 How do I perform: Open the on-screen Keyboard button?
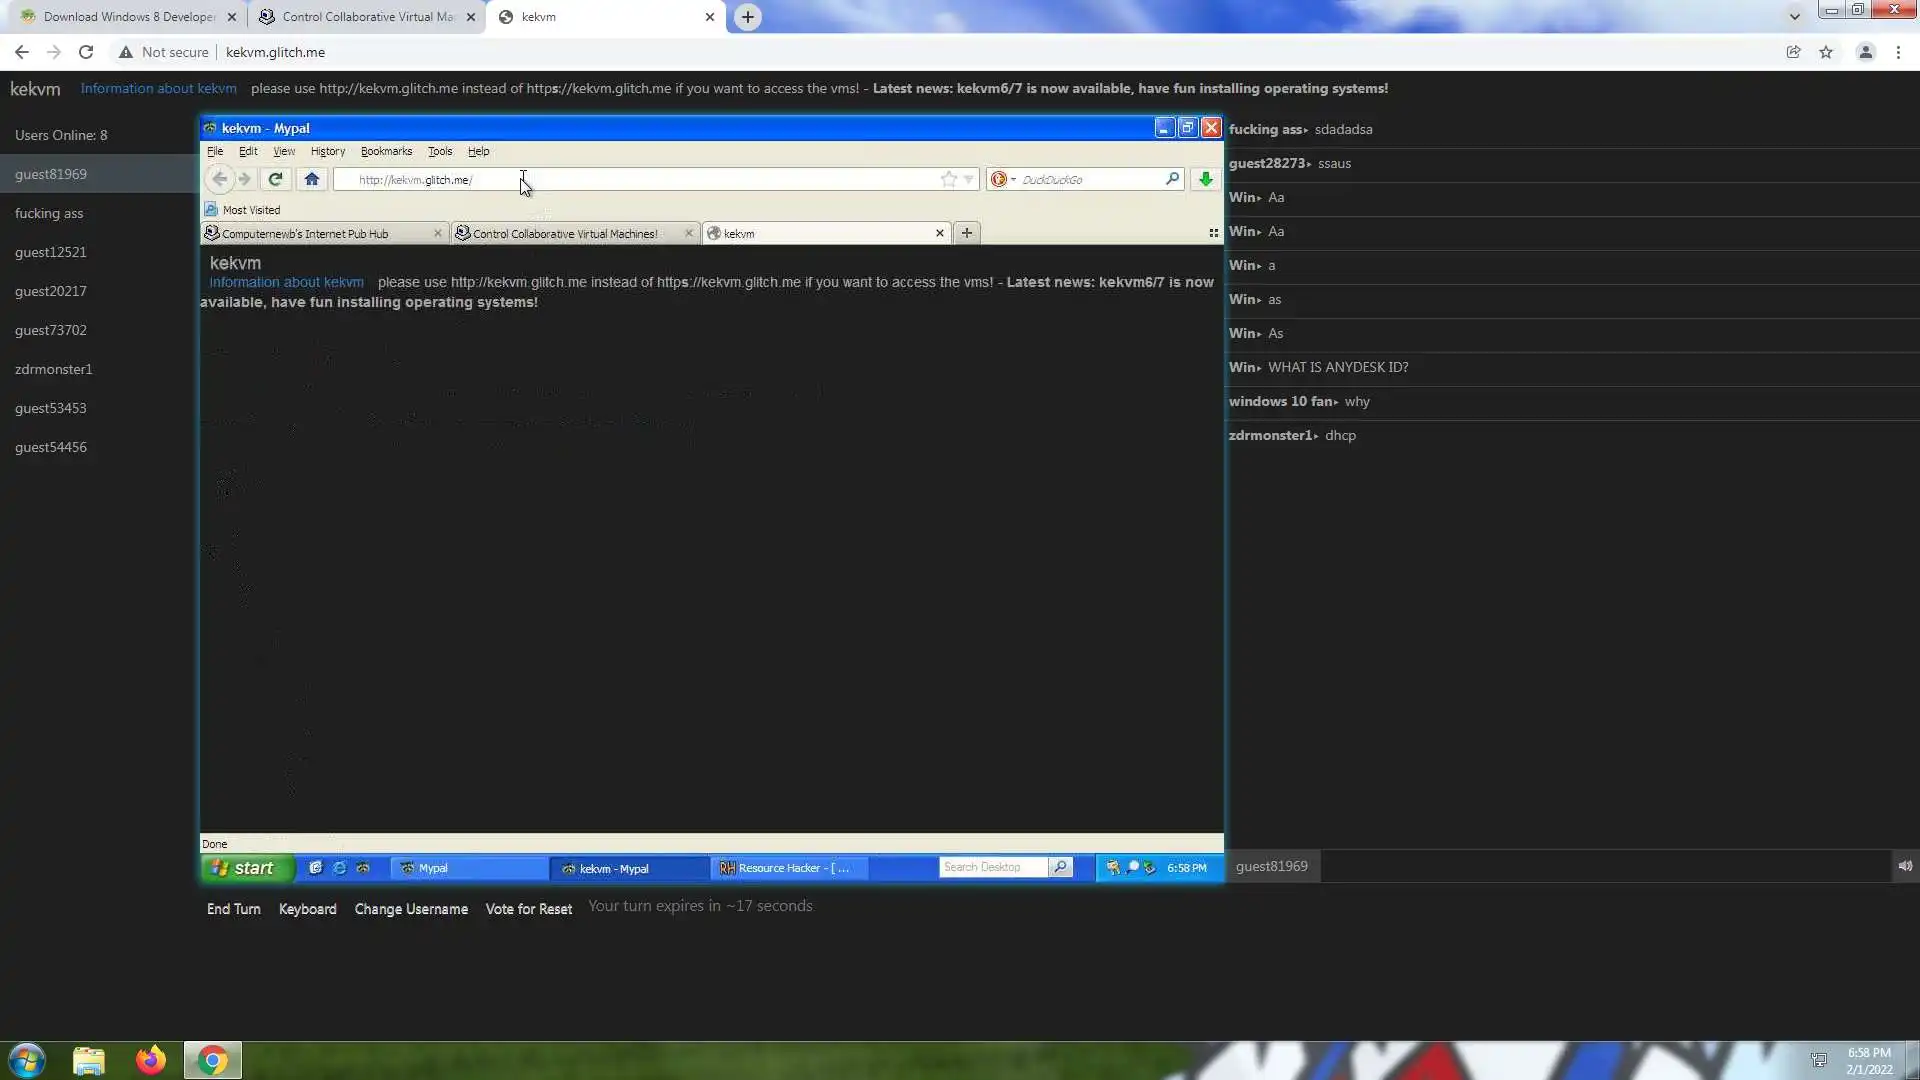pyautogui.click(x=307, y=909)
